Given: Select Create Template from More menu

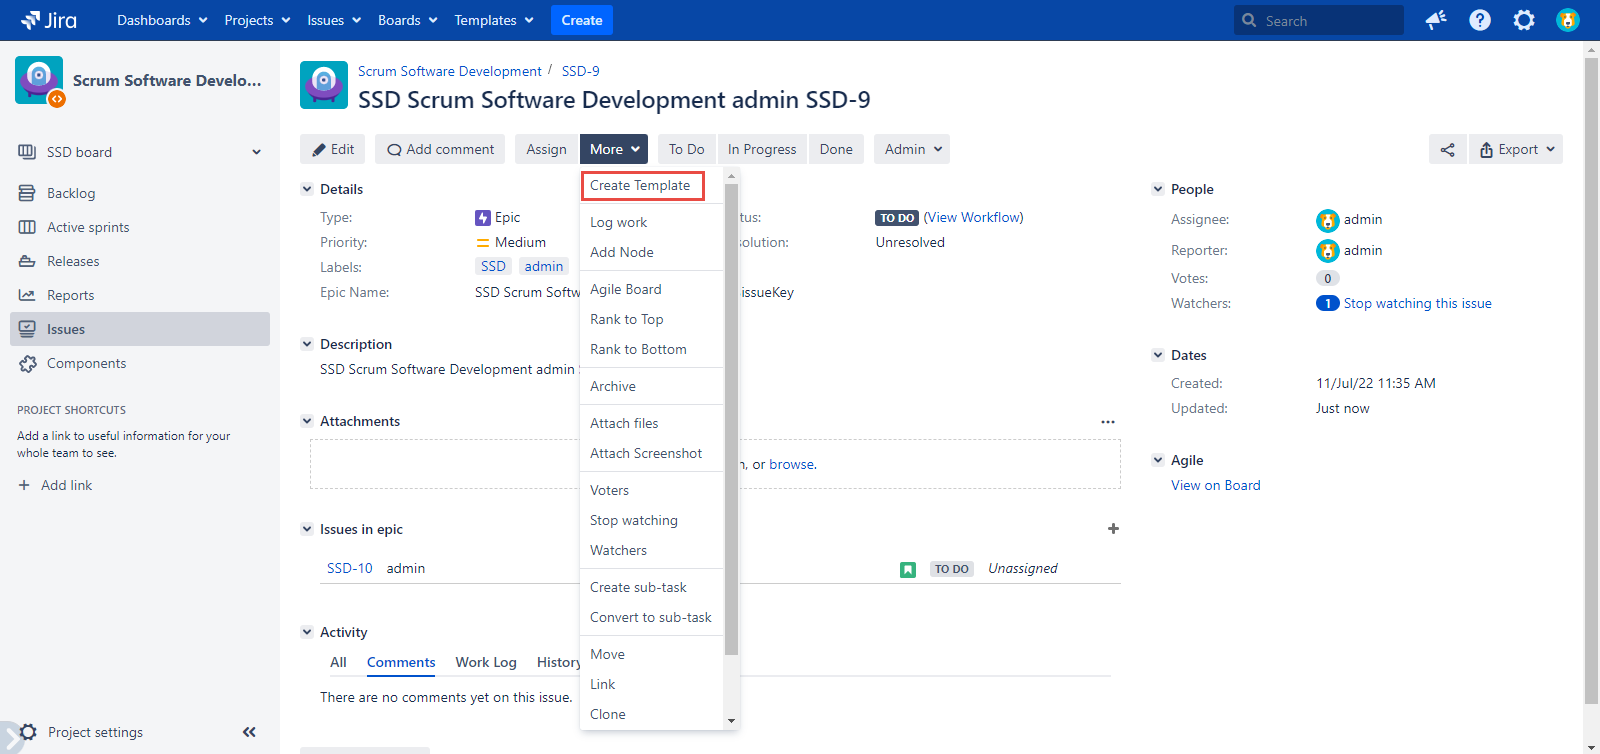Looking at the screenshot, I should [x=641, y=186].
